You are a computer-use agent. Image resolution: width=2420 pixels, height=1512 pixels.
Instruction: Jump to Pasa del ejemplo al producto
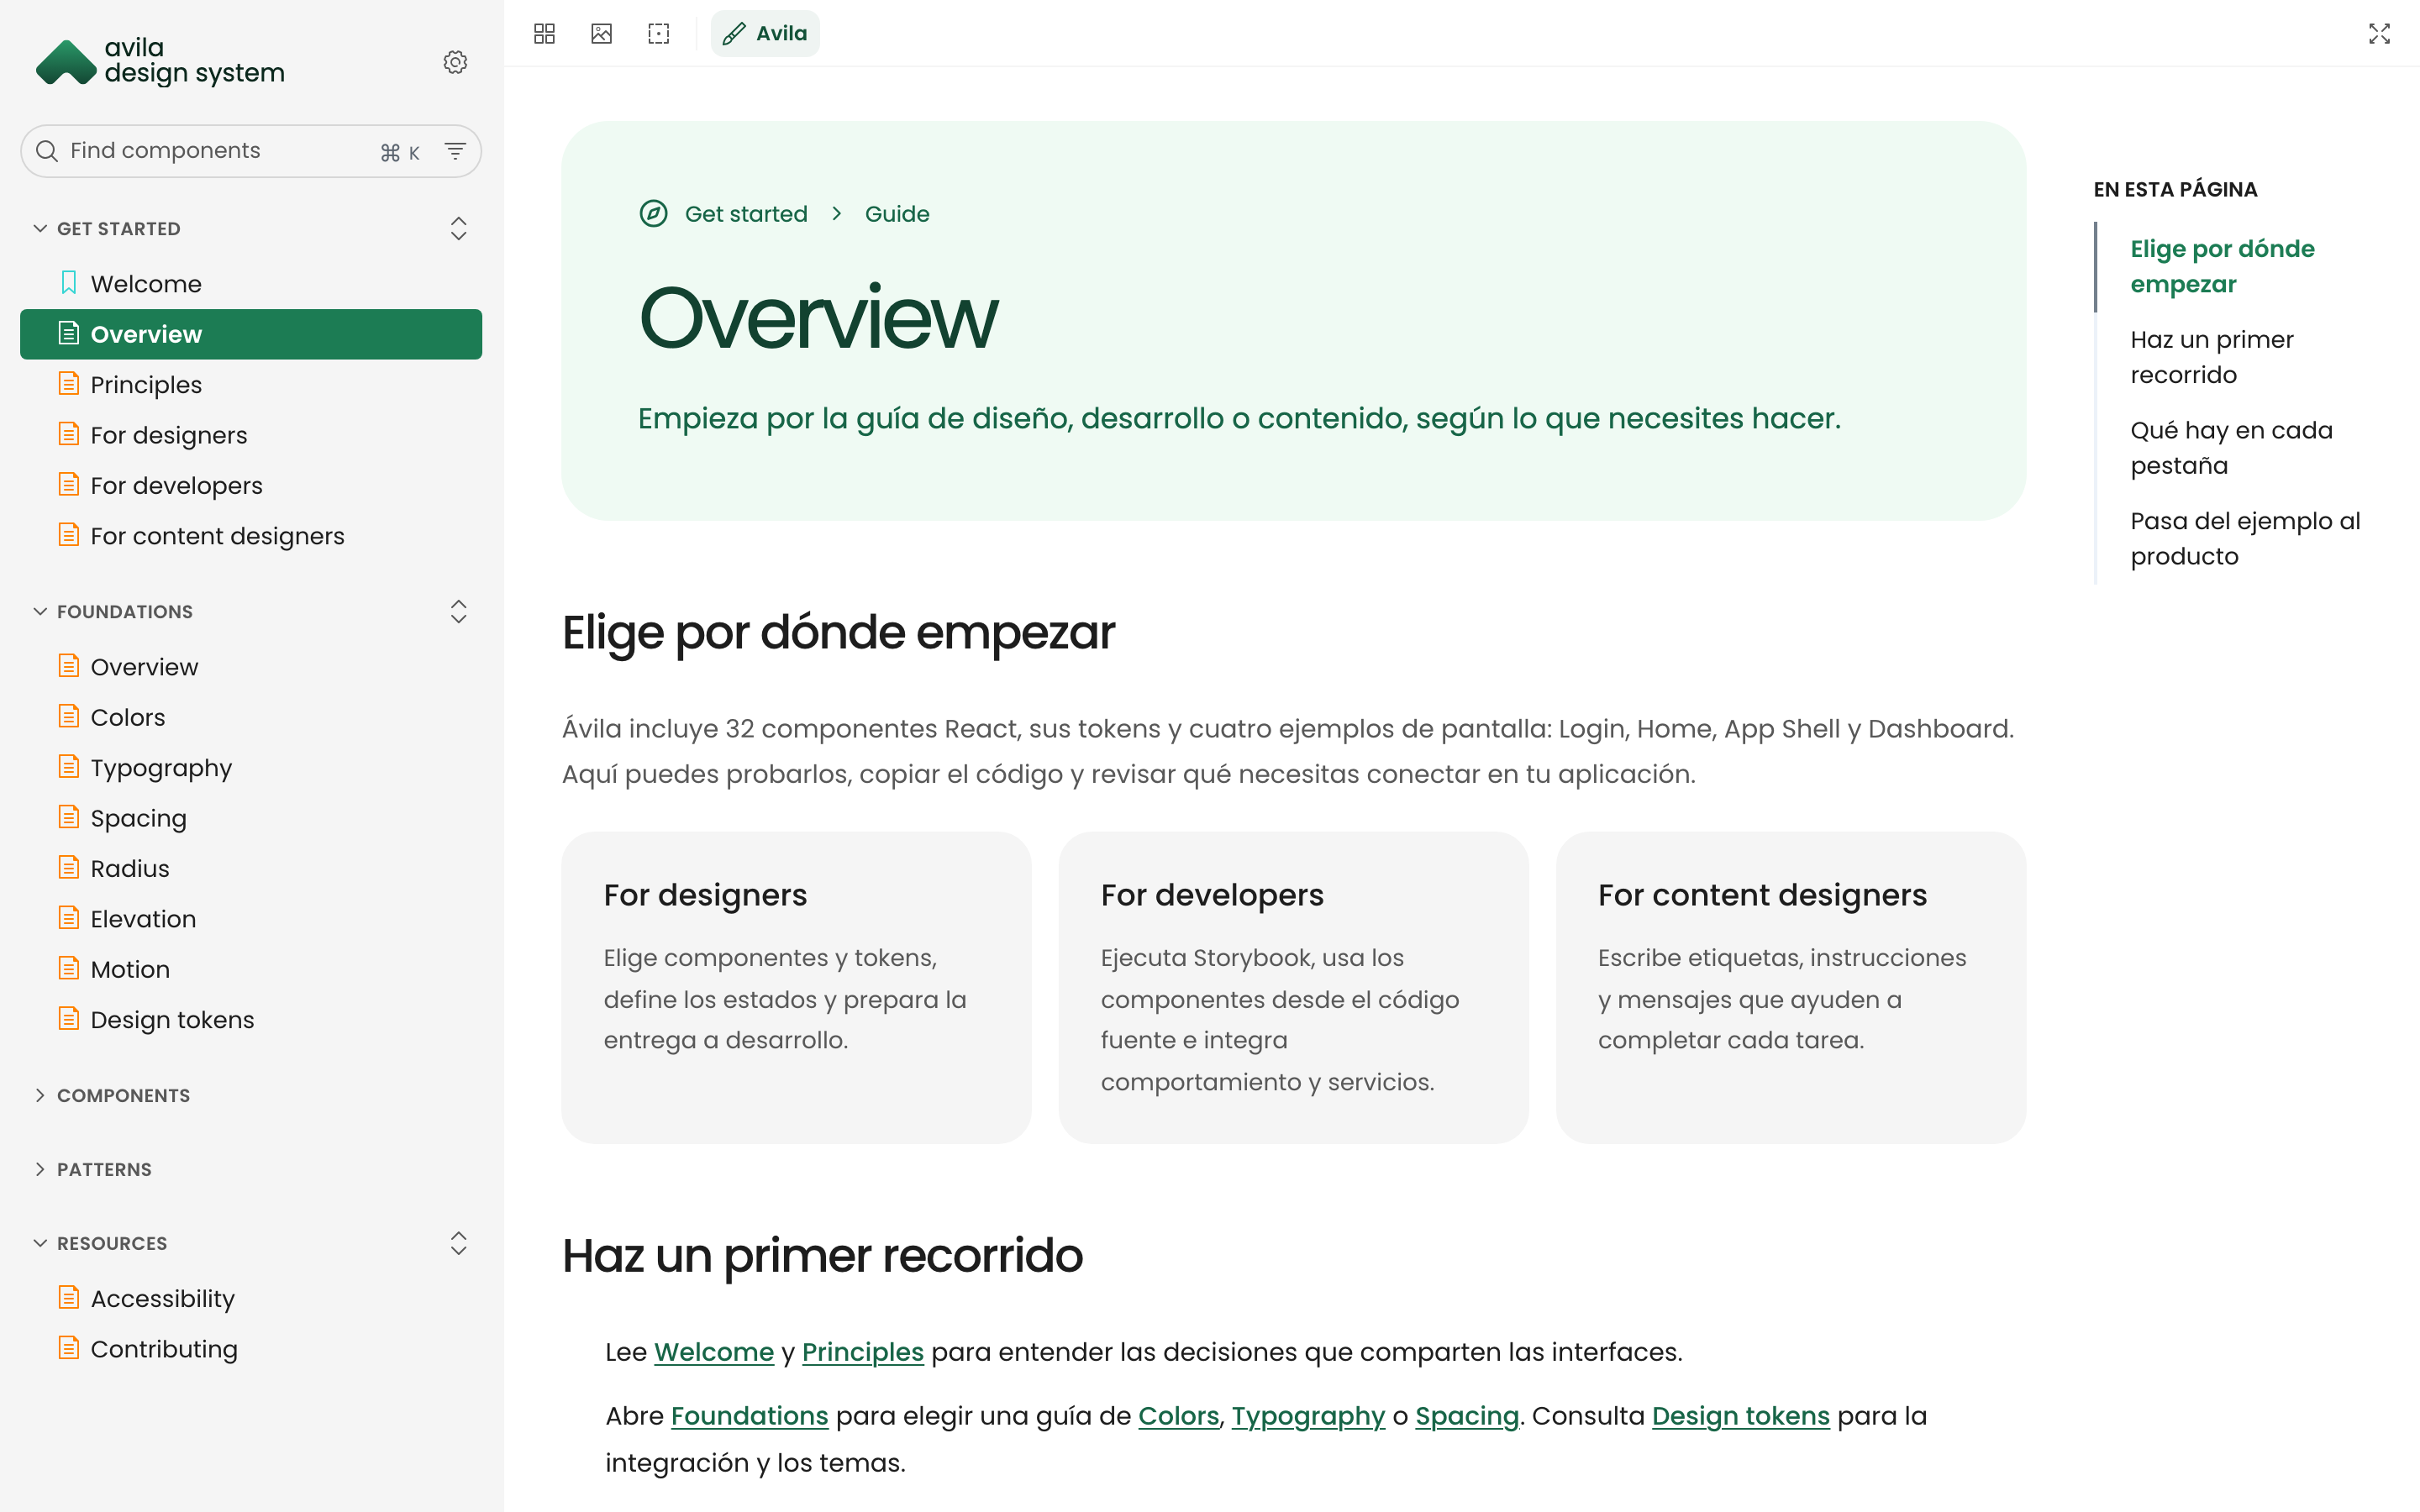click(x=2245, y=538)
